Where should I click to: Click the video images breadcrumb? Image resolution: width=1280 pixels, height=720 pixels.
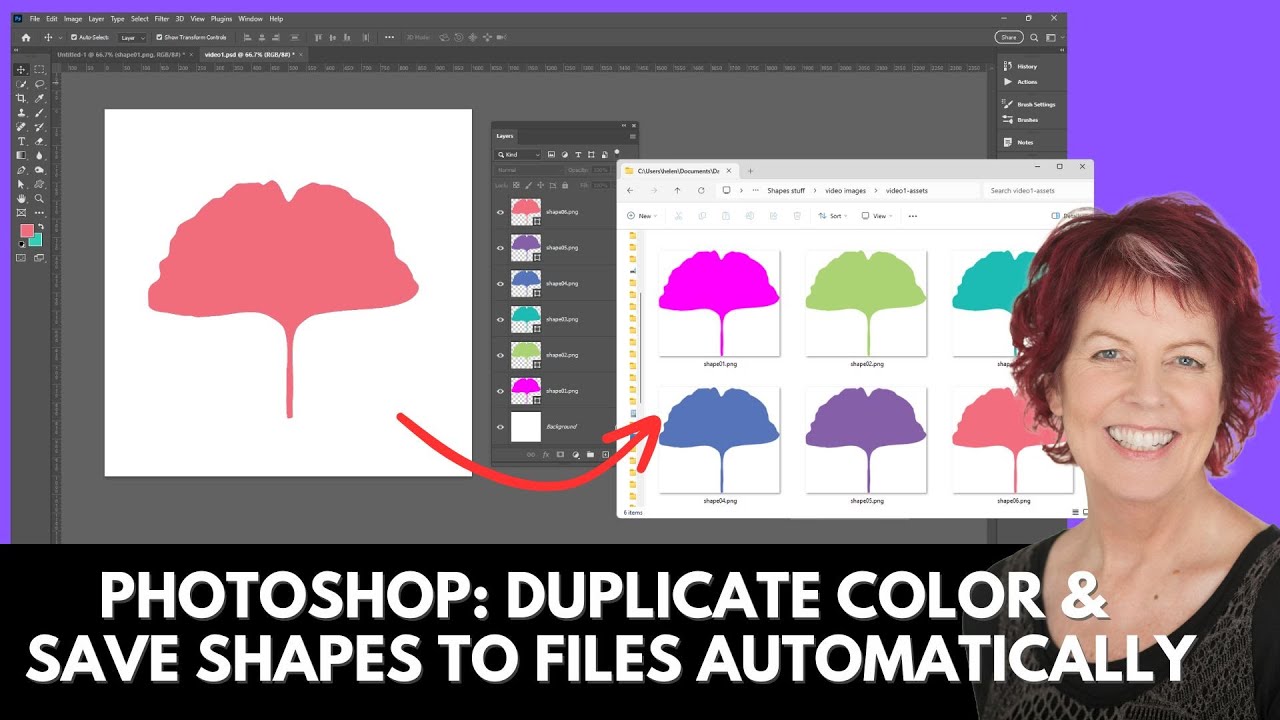[846, 190]
